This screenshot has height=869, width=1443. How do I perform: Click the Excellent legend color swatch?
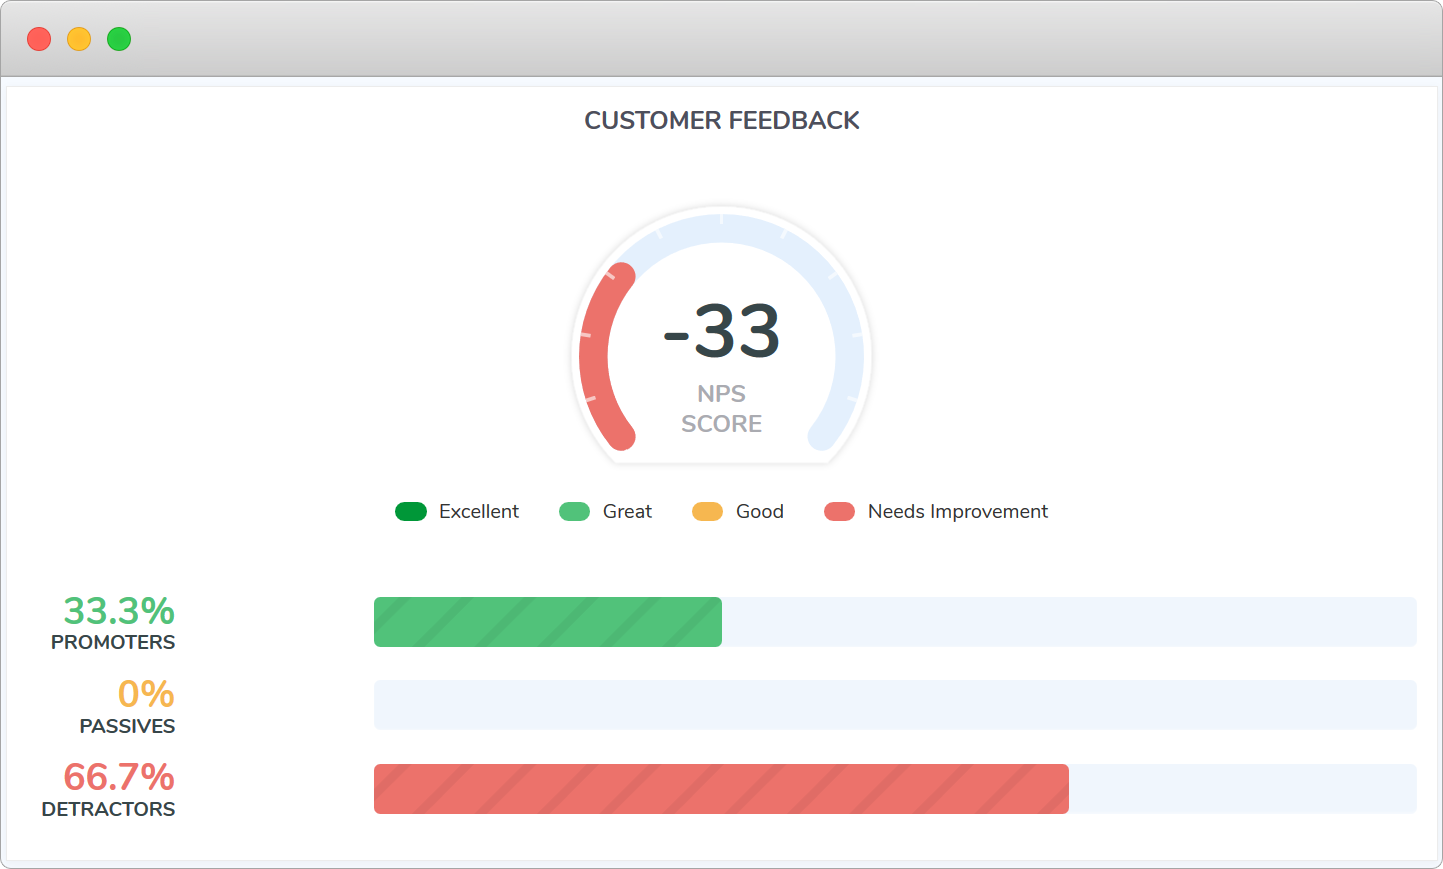[x=411, y=512]
